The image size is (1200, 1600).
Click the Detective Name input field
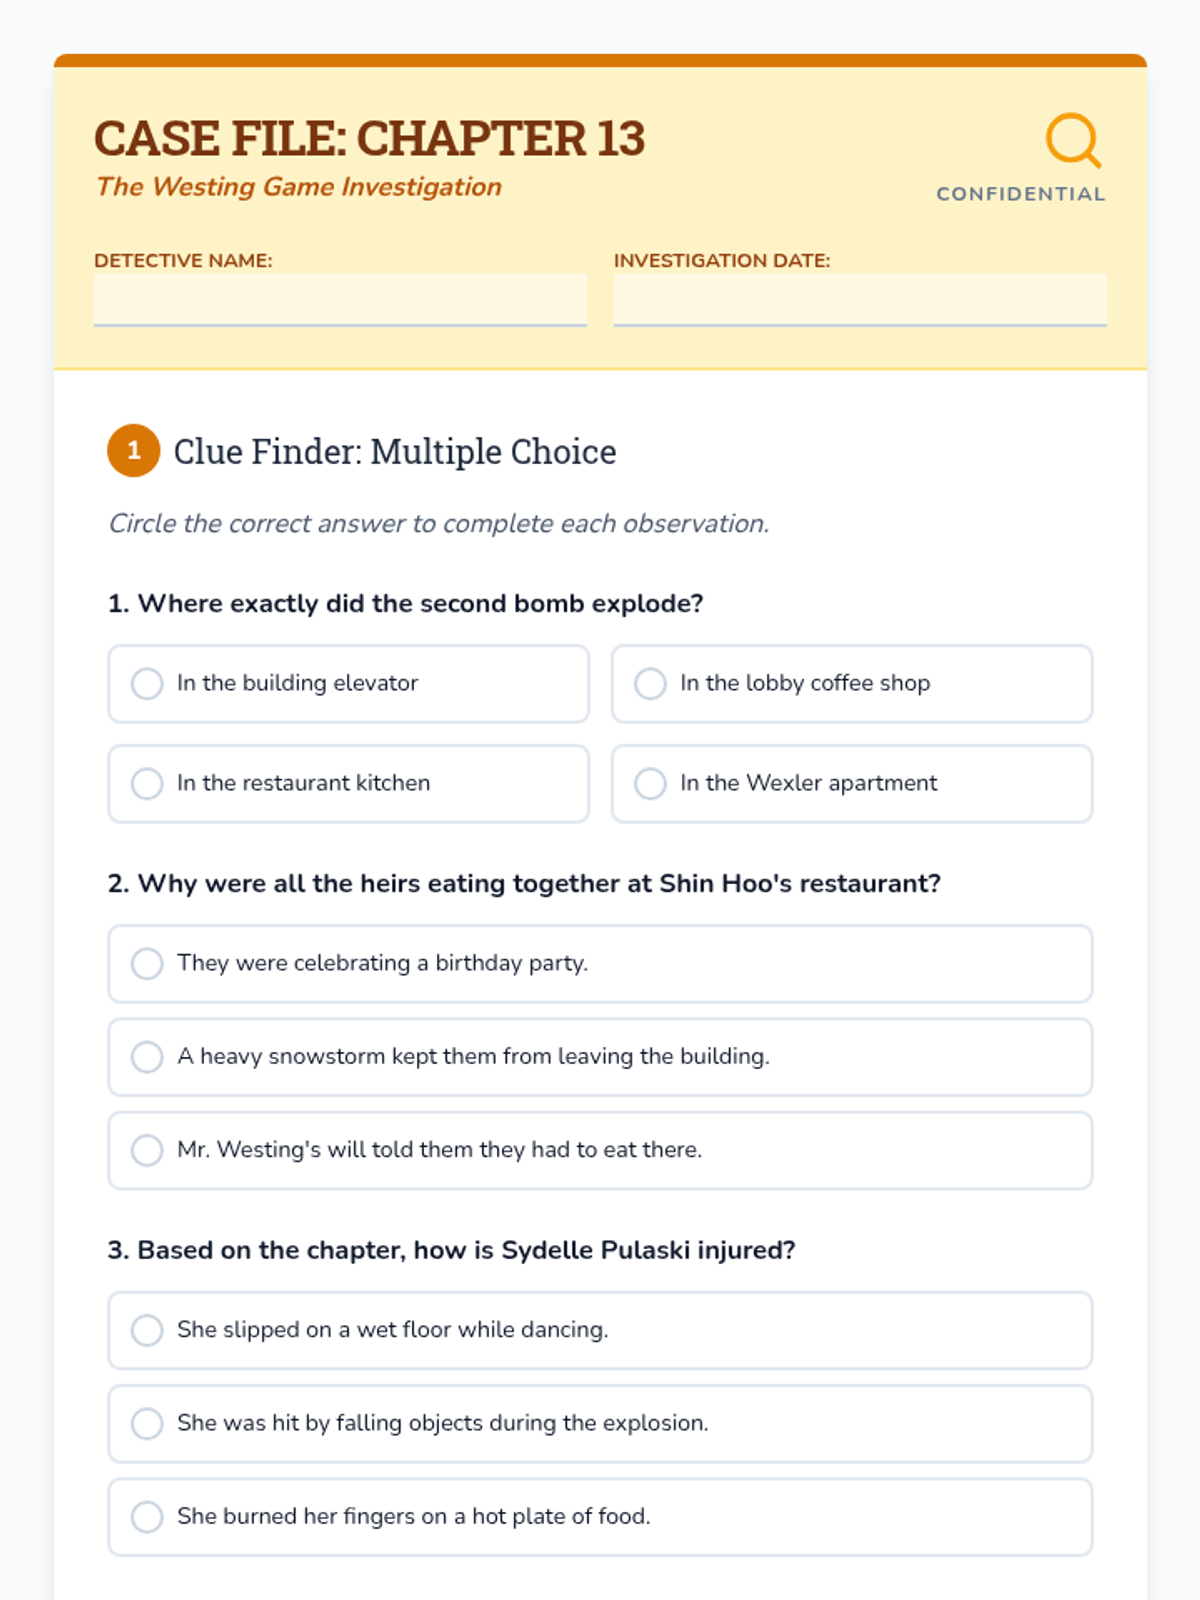click(340, 299)
